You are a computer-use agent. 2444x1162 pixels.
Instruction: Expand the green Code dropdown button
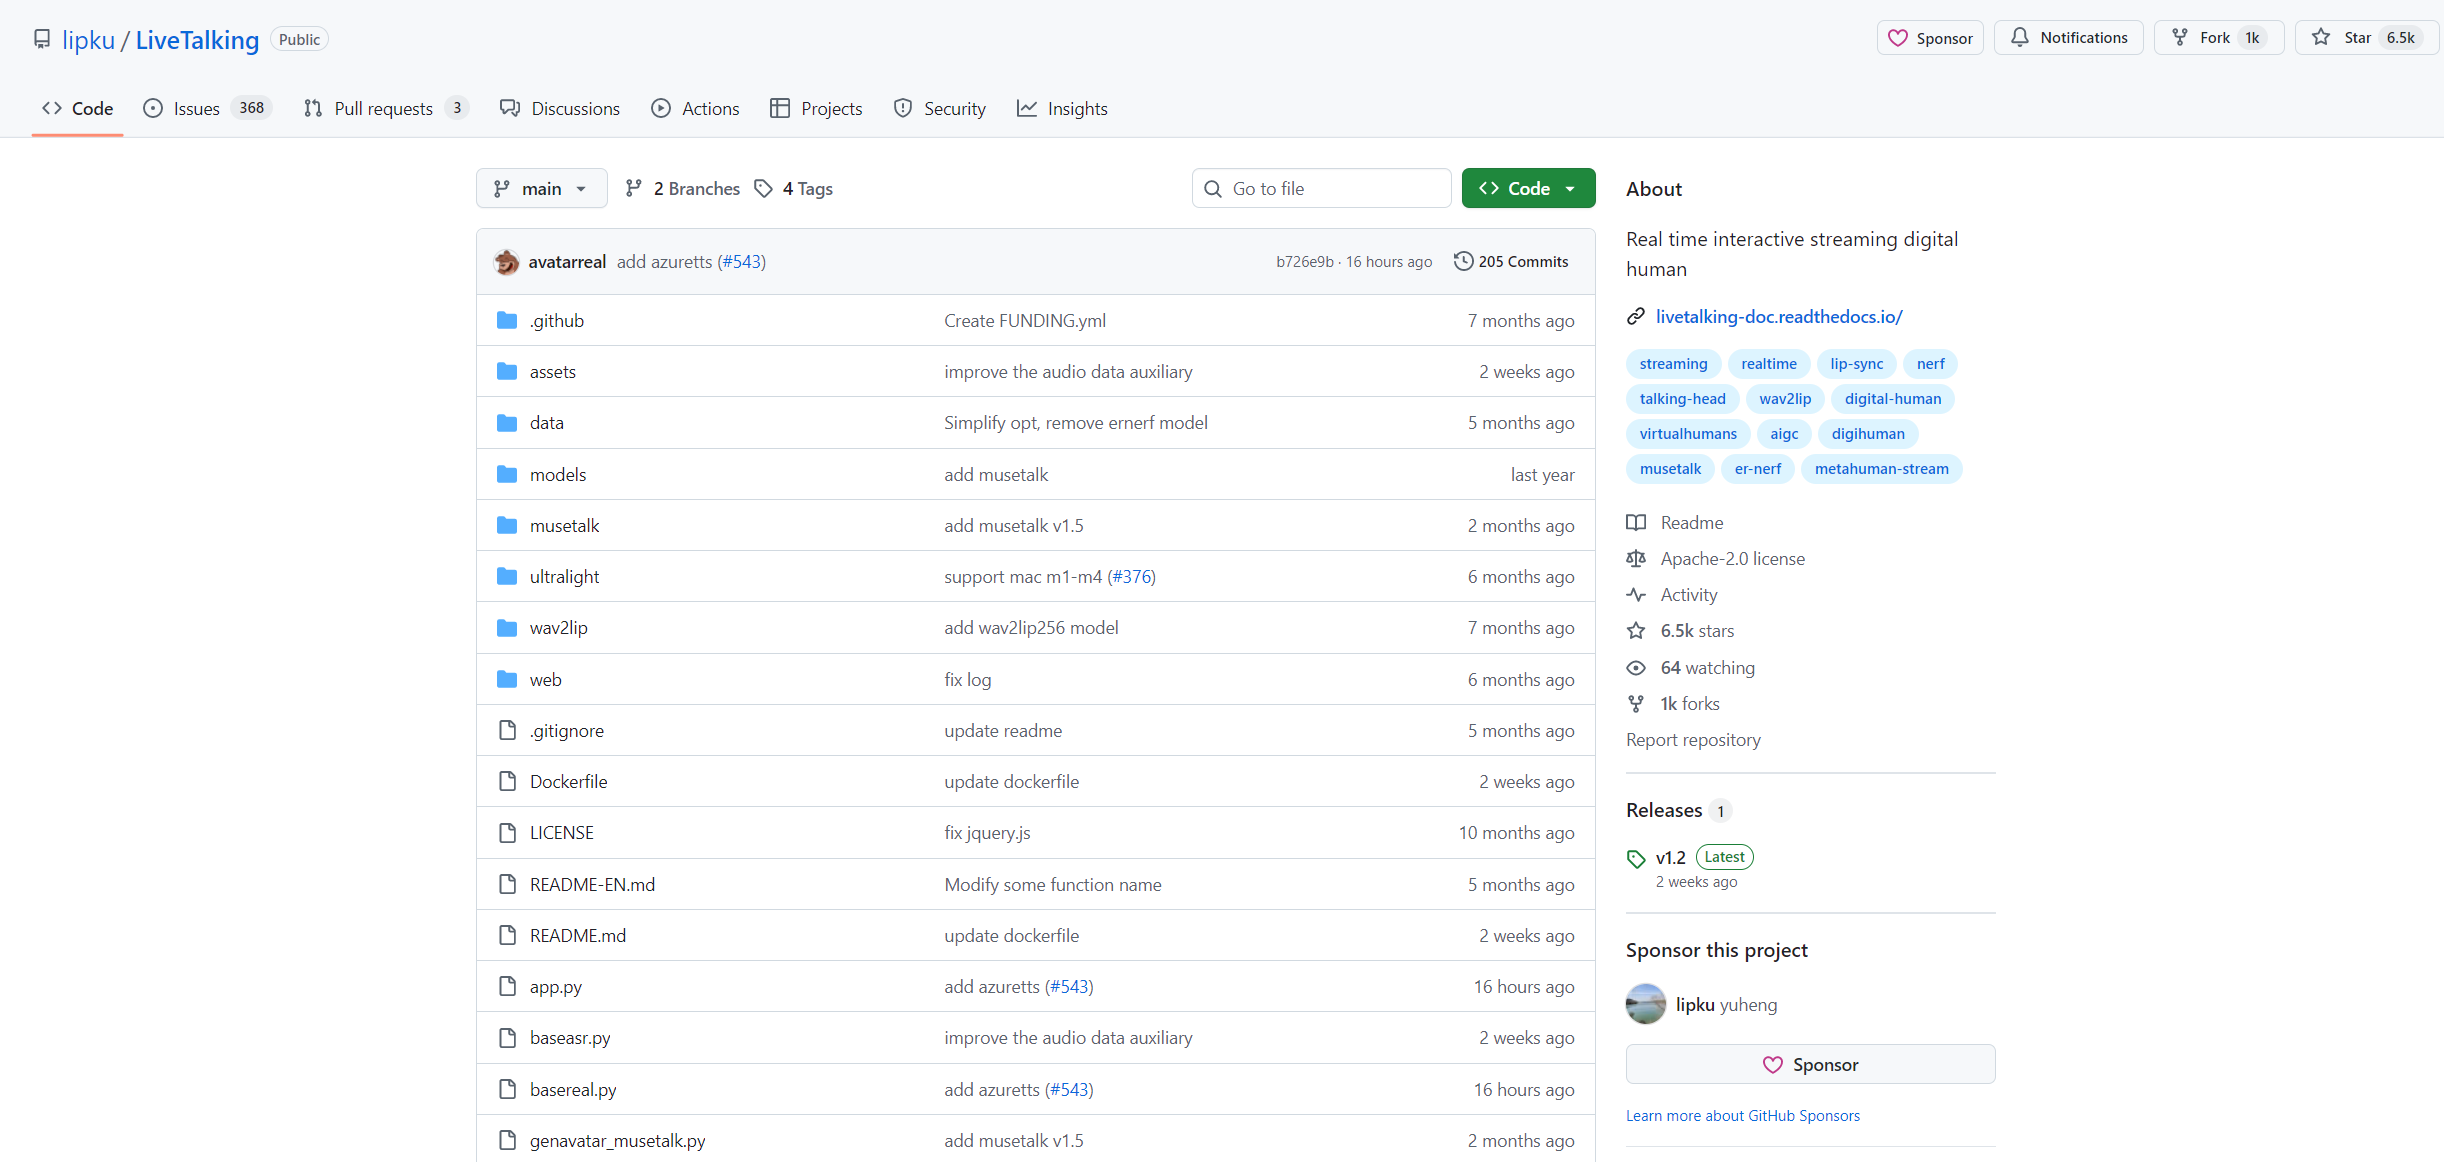tap(1528, 189)
